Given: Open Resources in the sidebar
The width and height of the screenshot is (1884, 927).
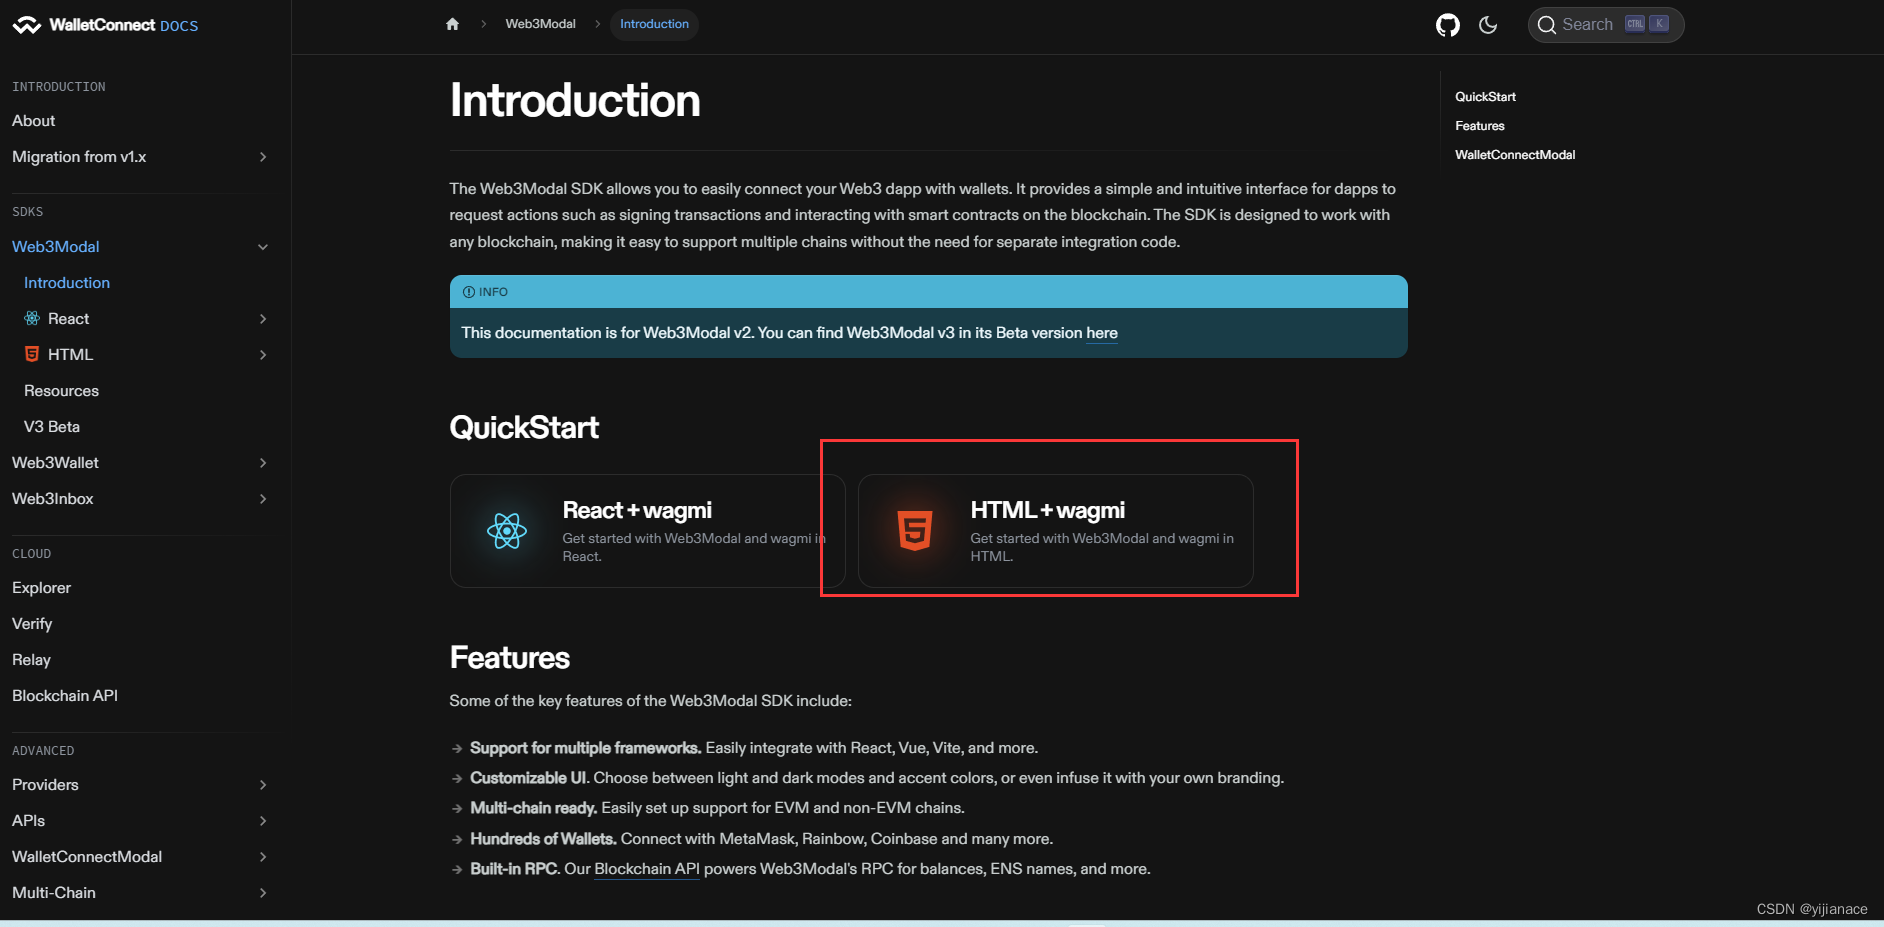Looking at the screenshot, I should (x=61, y=391).
